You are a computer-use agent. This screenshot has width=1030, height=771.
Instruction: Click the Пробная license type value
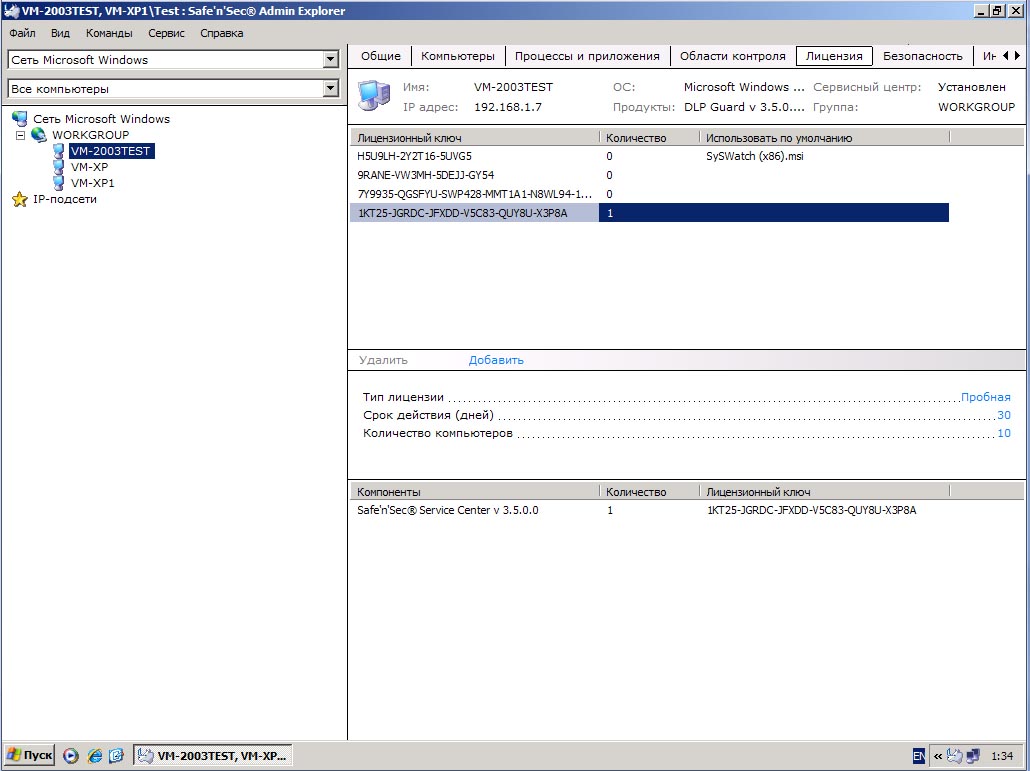pos(985,397)
